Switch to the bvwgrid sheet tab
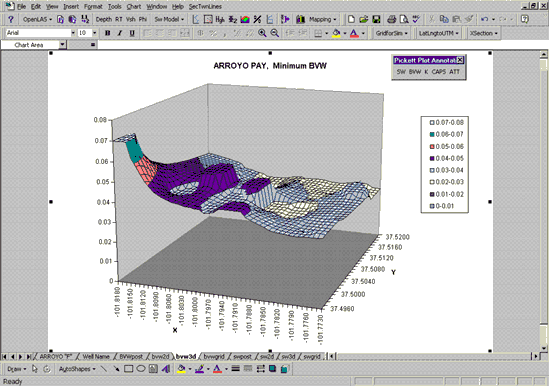 click(214, 357)
